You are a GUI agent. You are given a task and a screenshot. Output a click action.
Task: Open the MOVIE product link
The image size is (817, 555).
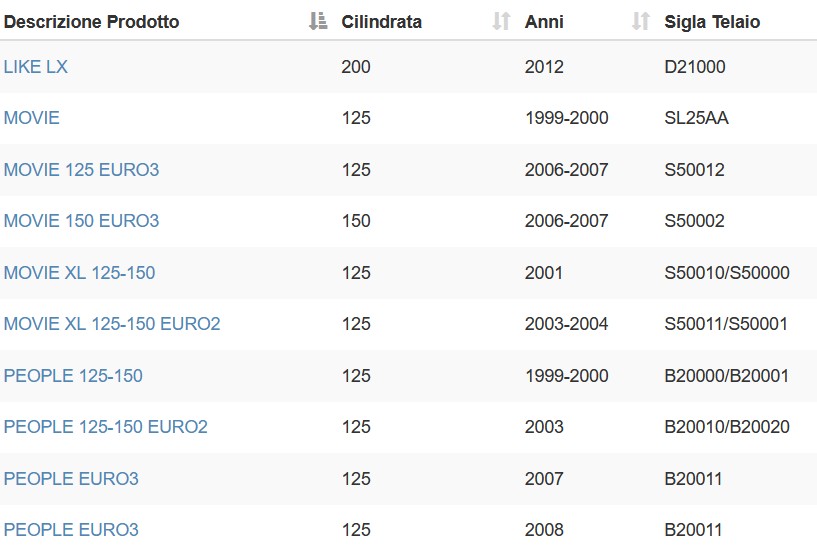31,118
